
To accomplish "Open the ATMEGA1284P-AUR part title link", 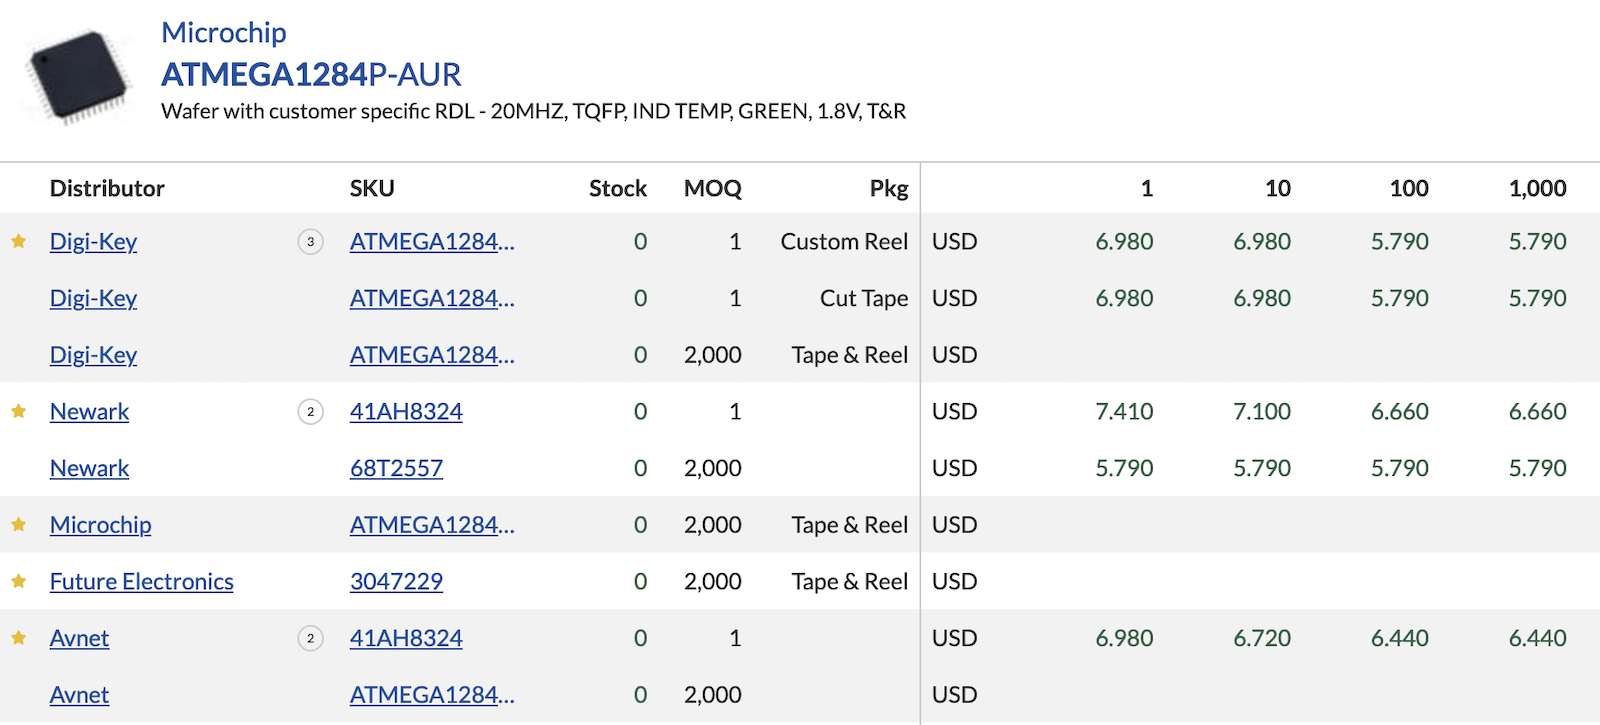I will tap(311, 74).
